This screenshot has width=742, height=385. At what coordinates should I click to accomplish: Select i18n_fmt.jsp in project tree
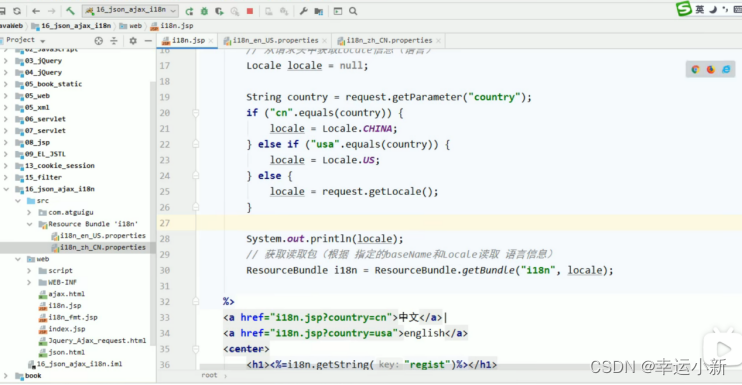(x=68, y=317)
